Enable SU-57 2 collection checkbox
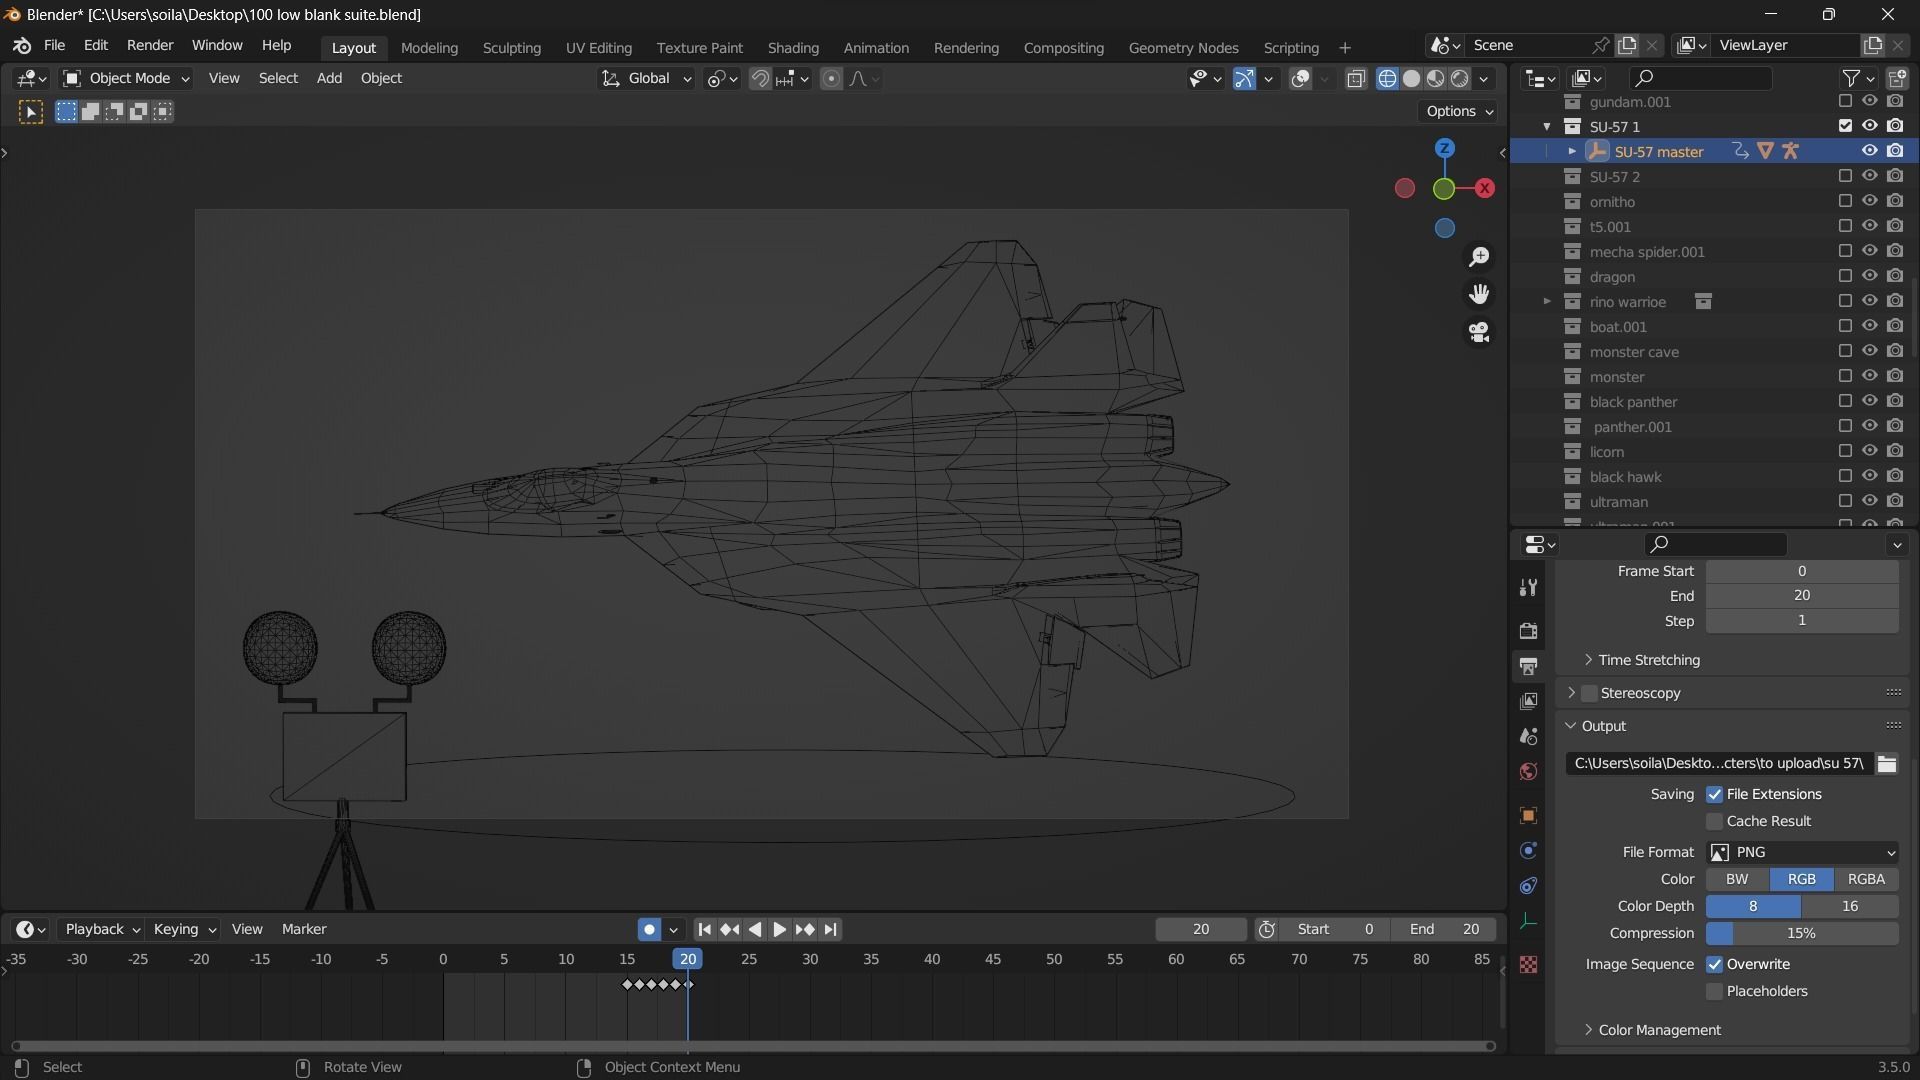Screen dimensions: 1920x1080 [1845, 176]
